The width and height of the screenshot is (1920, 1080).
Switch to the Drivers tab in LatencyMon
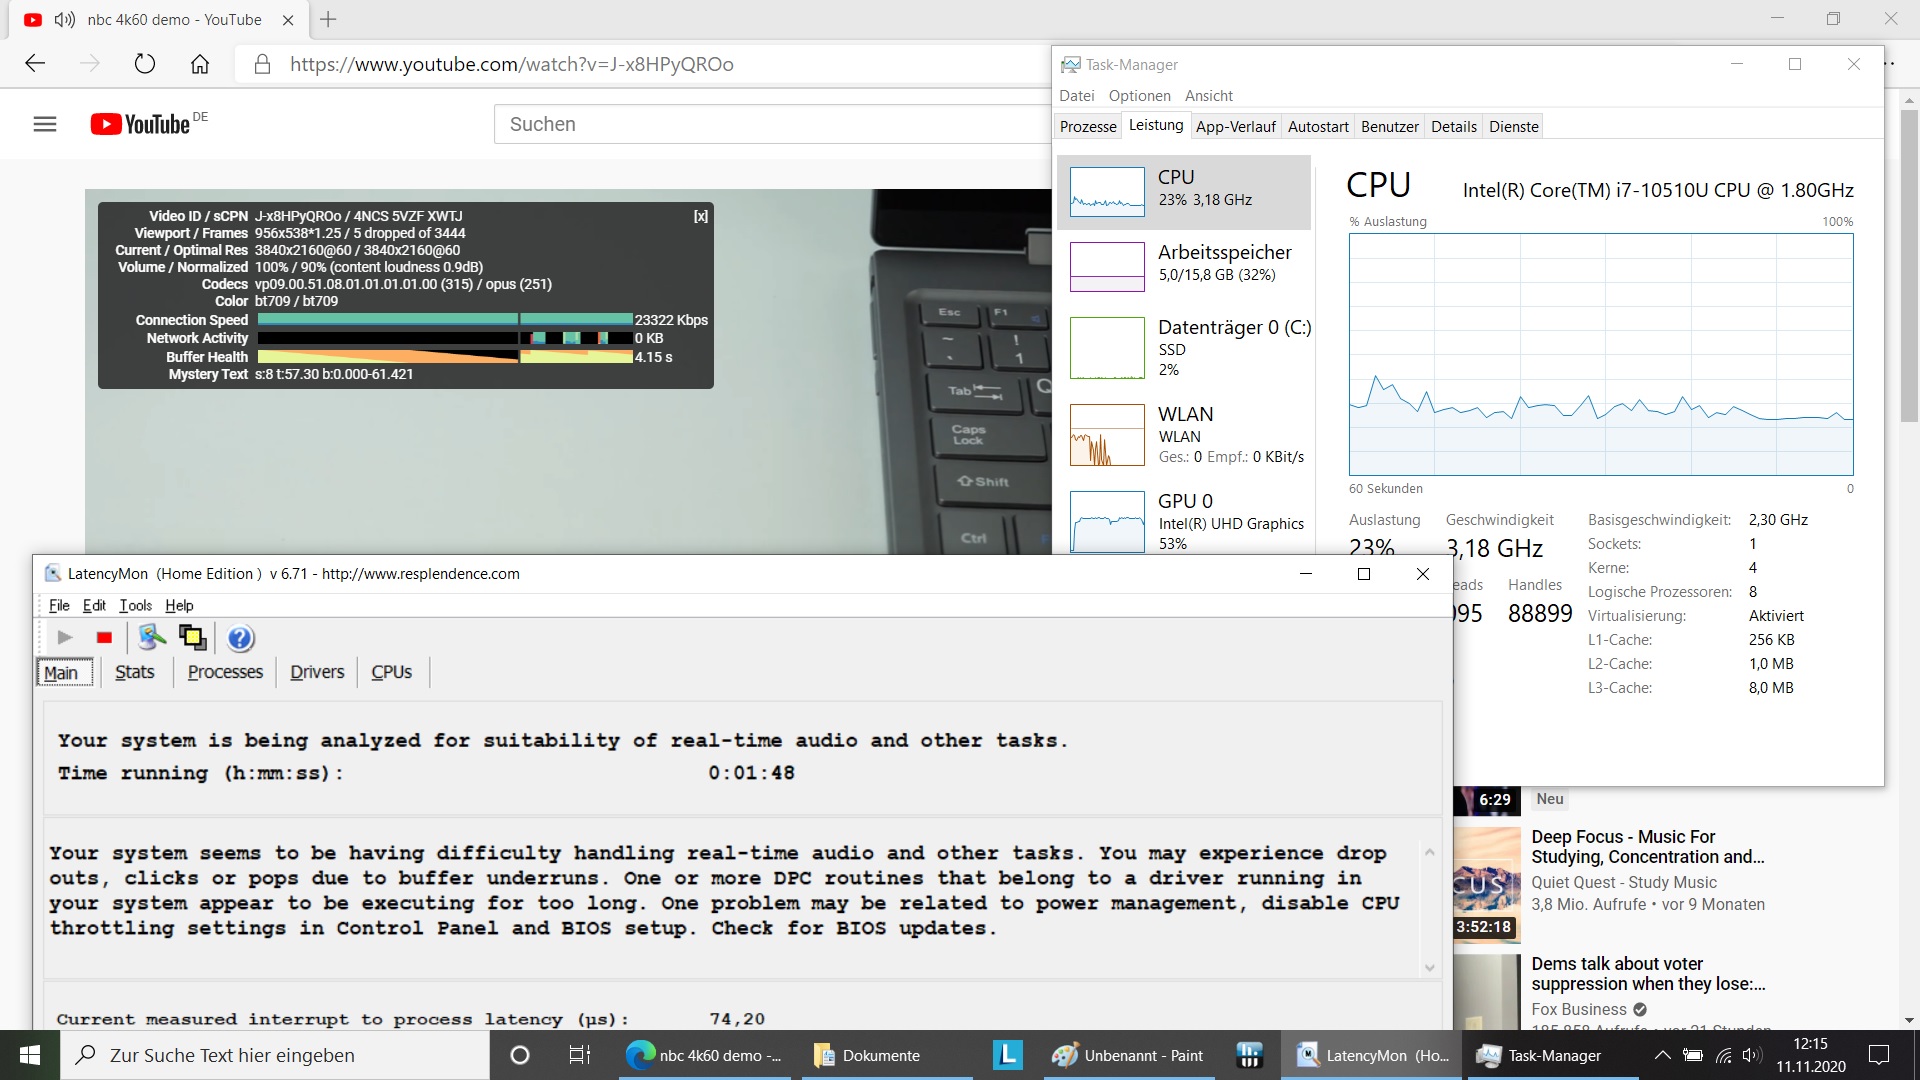[x=317, y=672]
